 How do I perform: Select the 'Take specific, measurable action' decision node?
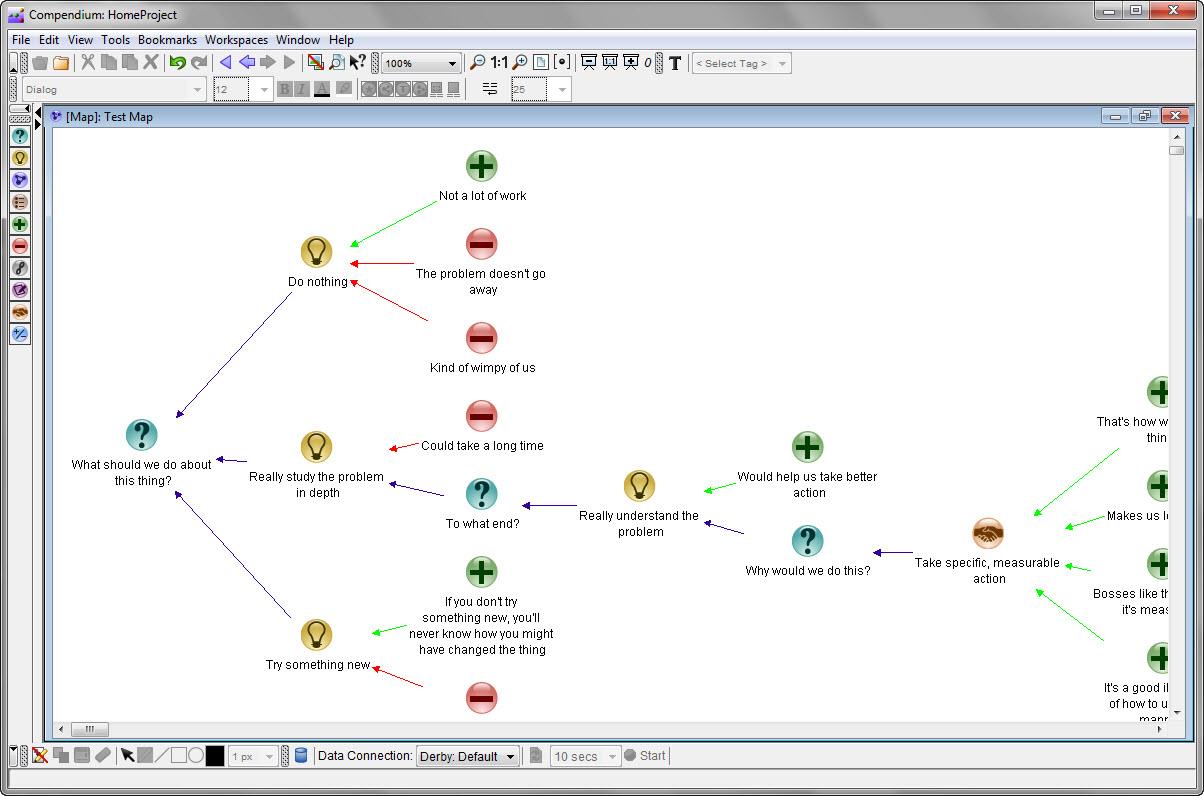coord(988,534)
